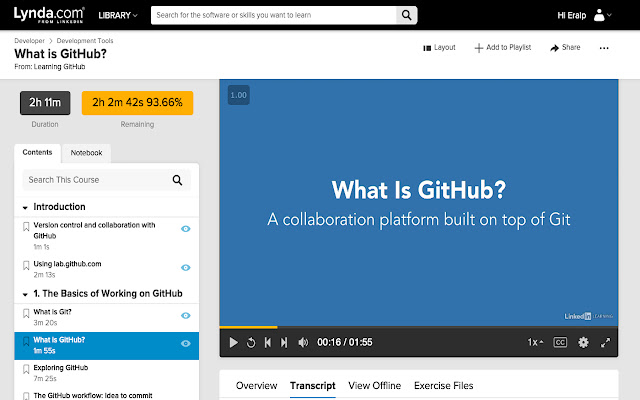Viewport: 640px width, 400px height.
Task: Open the user profile avatar menu
Action: tap(602, 16)
